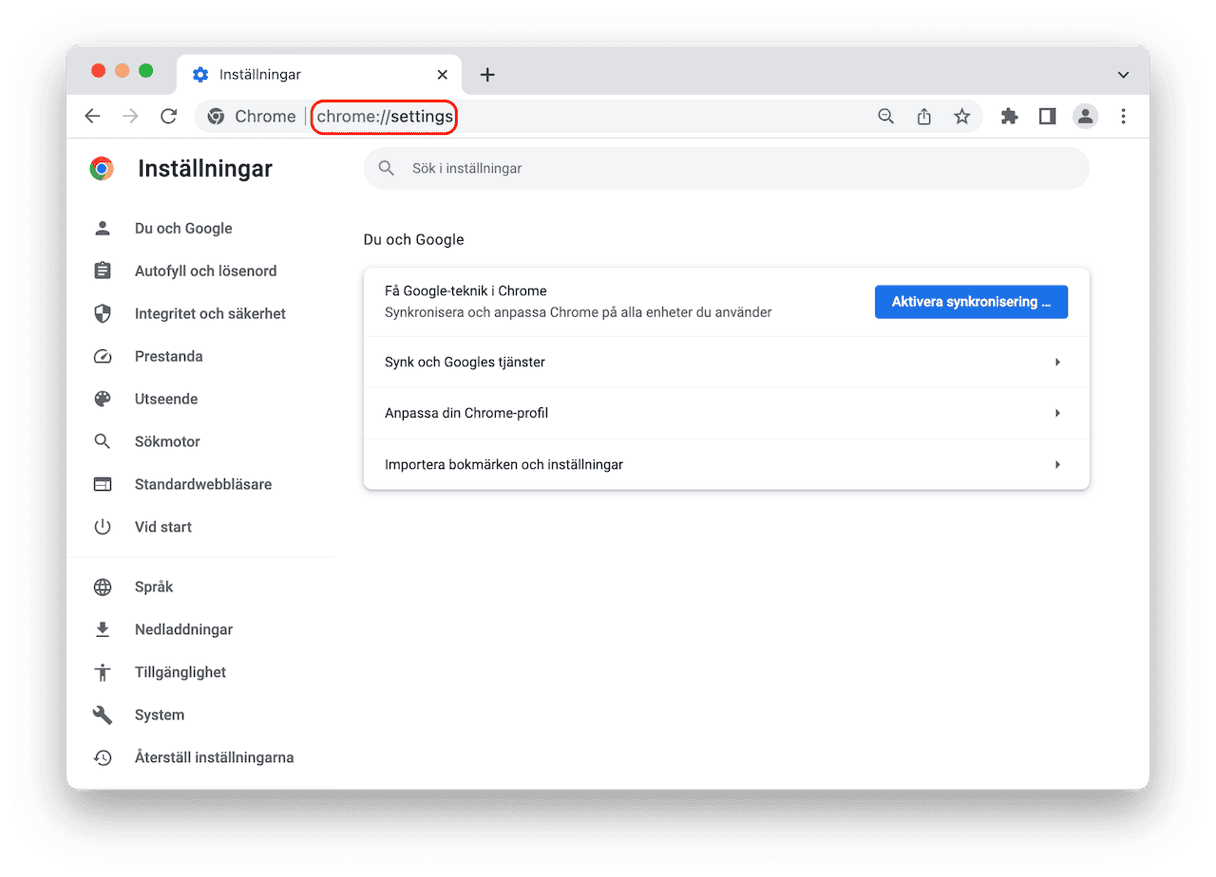
Task: Click the zoom magnifier icon in address bar
Action: coord(886,116)
